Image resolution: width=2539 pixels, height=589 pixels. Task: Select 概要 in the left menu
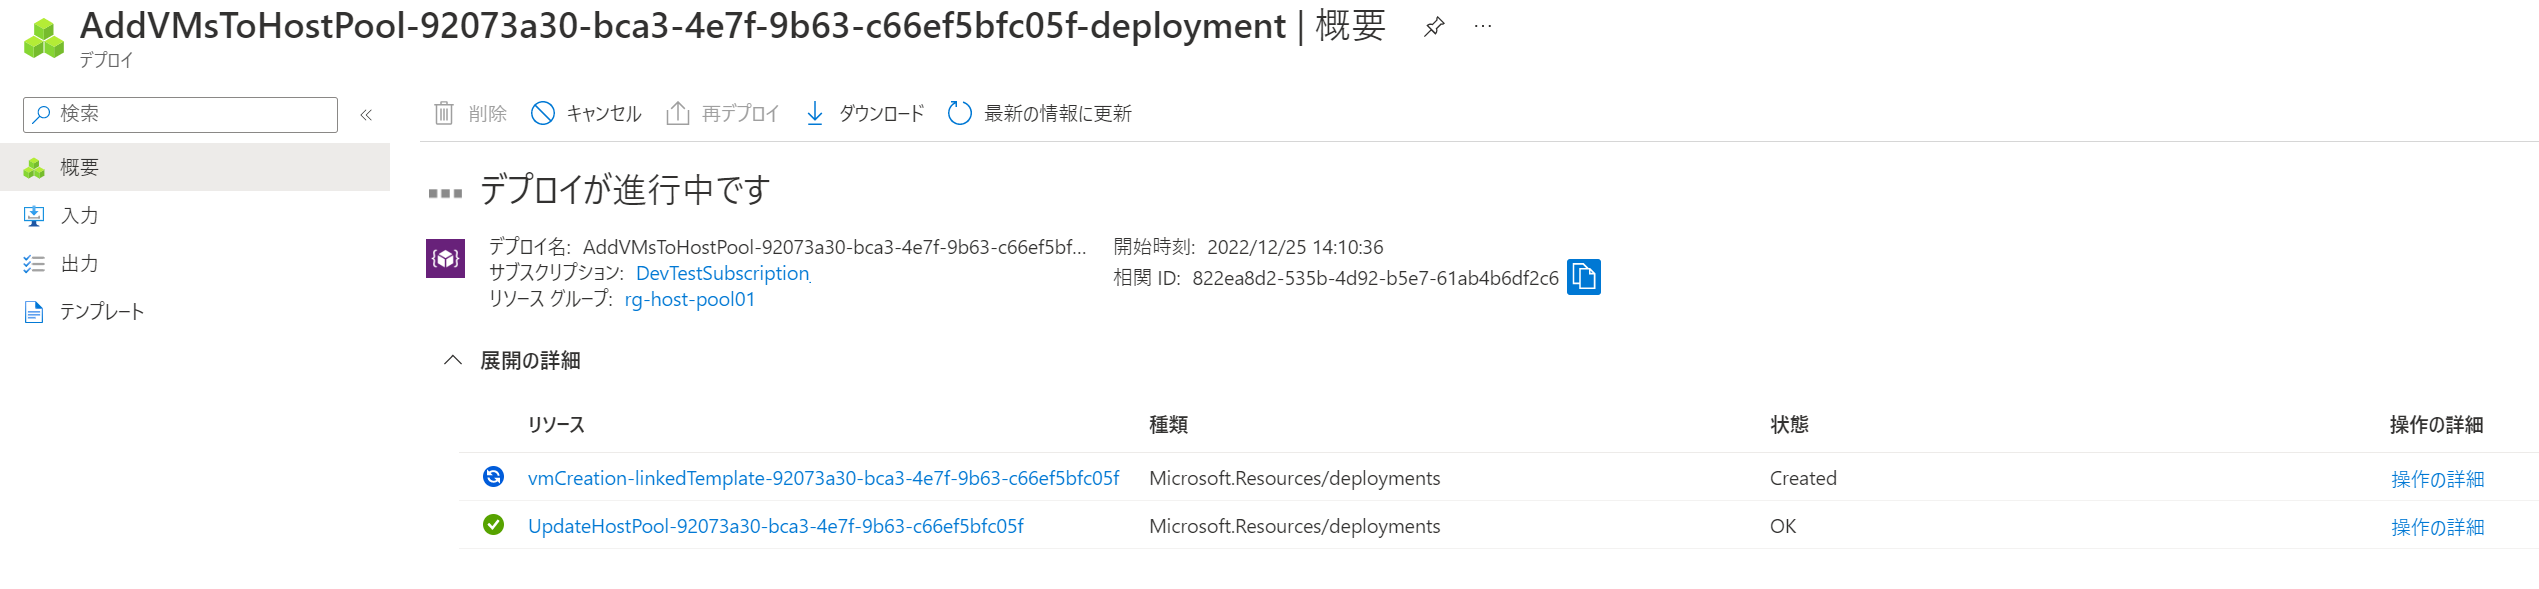coord(80,167)
